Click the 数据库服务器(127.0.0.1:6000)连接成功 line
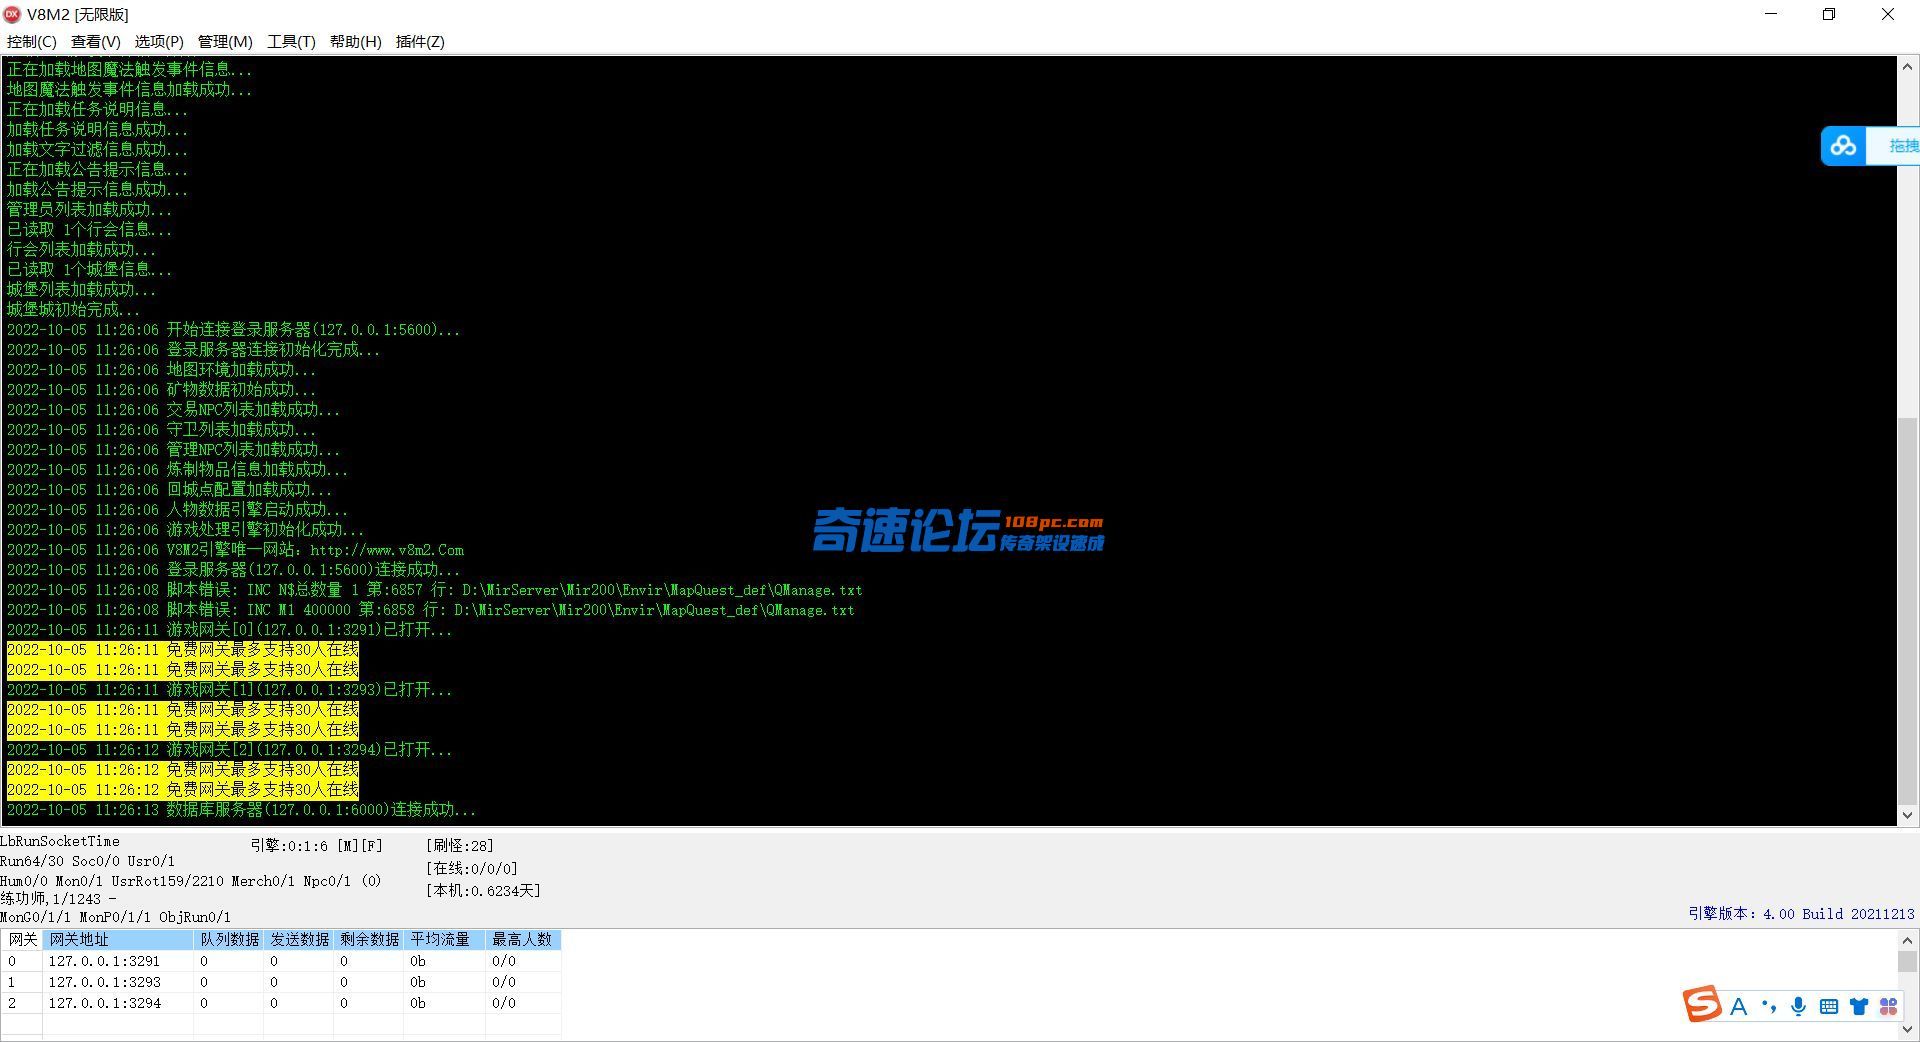 click(241, 810)
